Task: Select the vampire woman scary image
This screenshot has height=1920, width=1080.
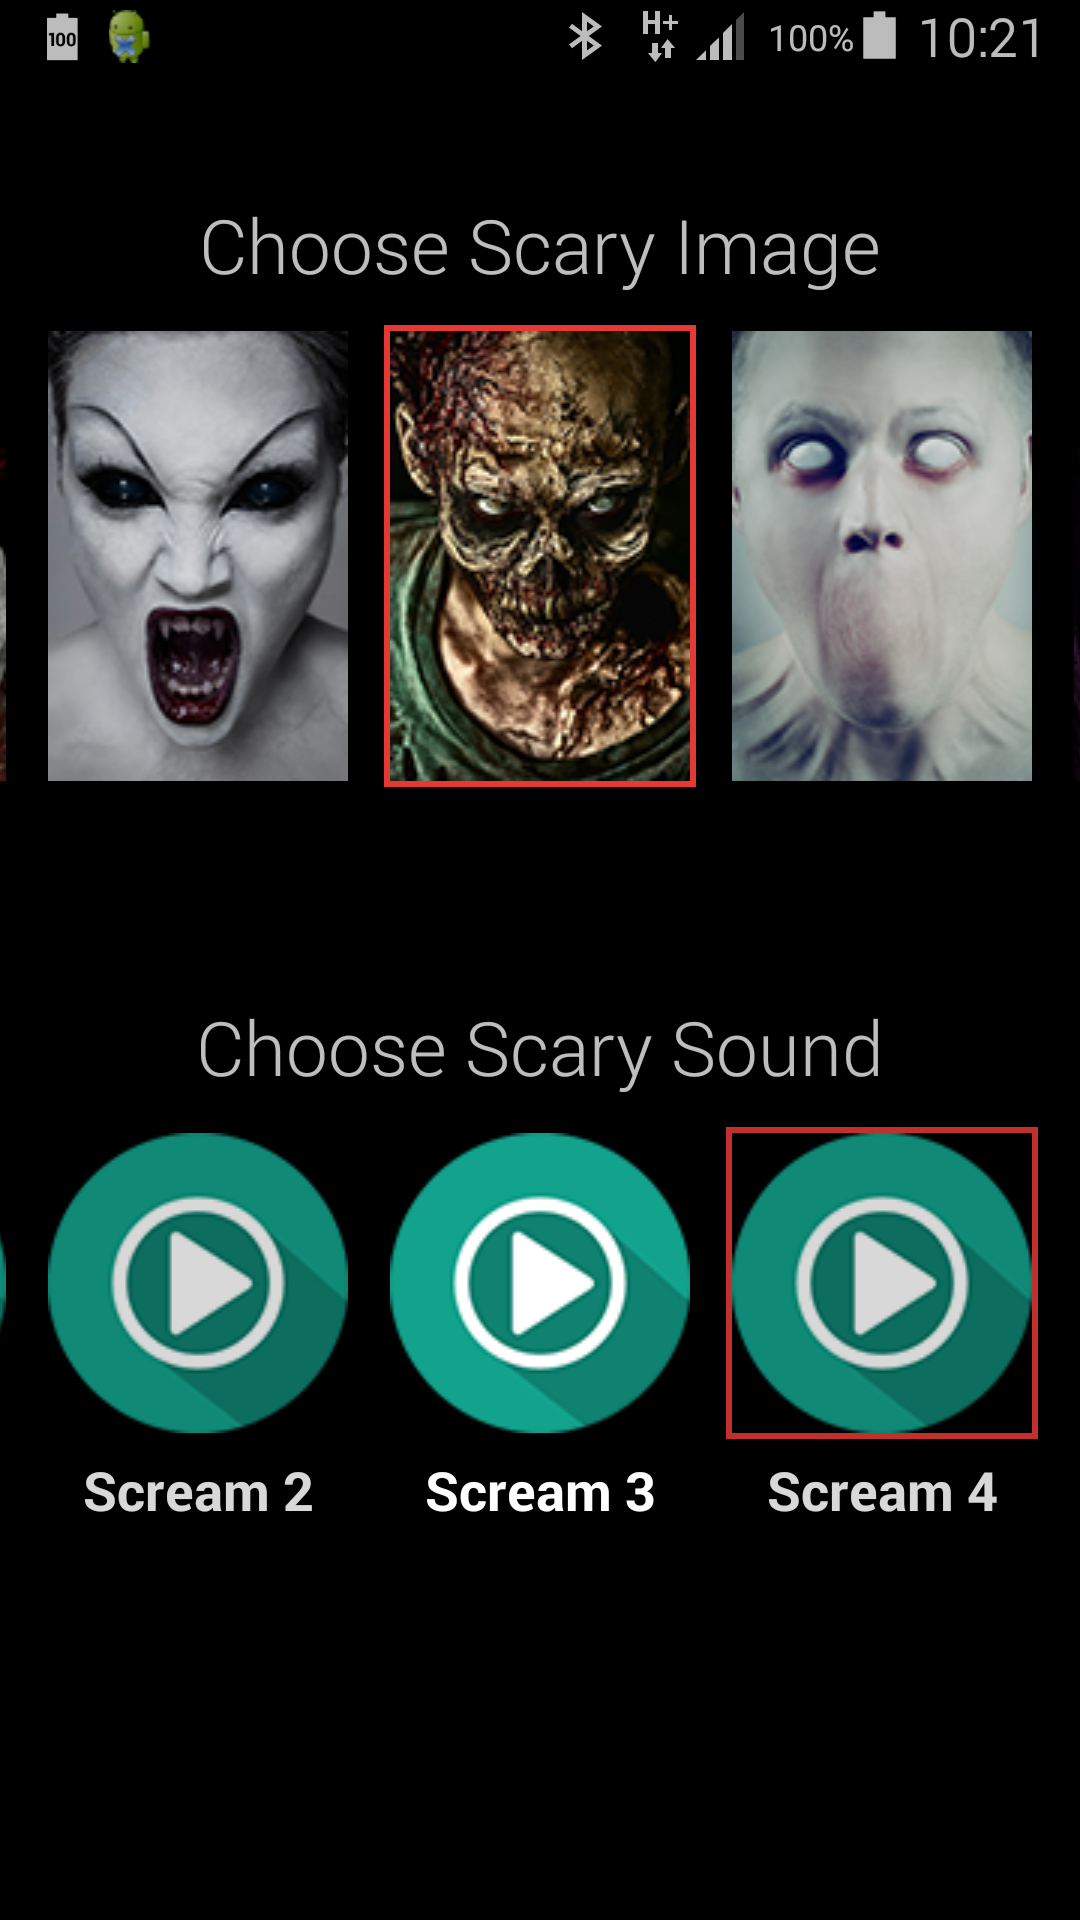Action: (x=198, y=556)
